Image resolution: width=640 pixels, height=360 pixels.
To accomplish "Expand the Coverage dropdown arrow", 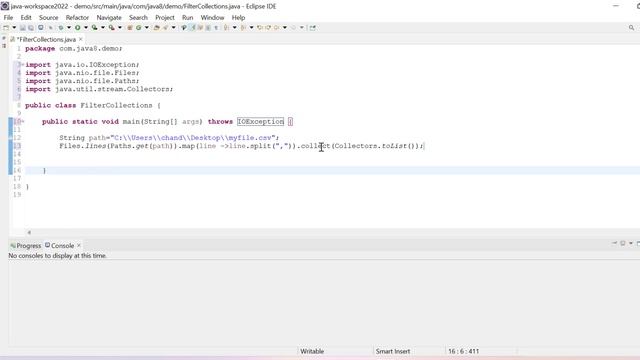I will pos(102,28).
